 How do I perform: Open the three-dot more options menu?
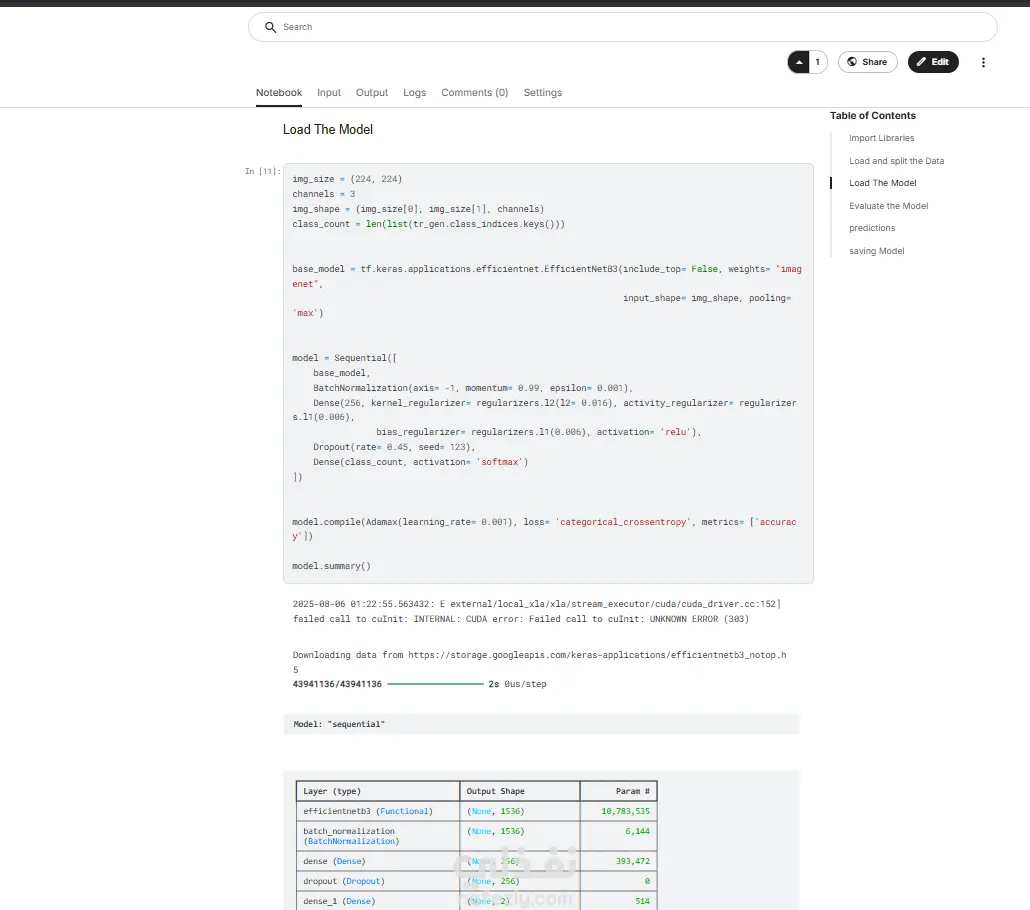[983, 62]
